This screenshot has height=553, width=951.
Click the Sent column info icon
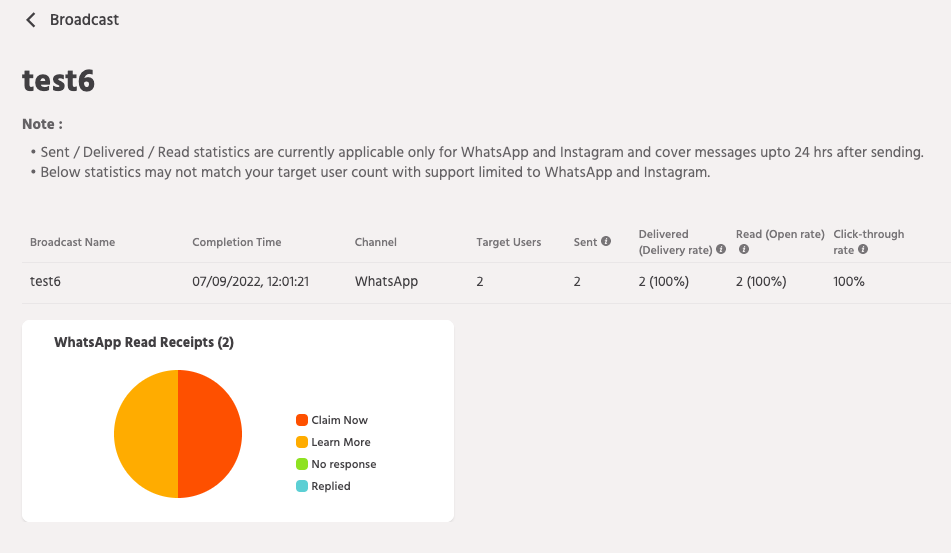click(606, 241)
